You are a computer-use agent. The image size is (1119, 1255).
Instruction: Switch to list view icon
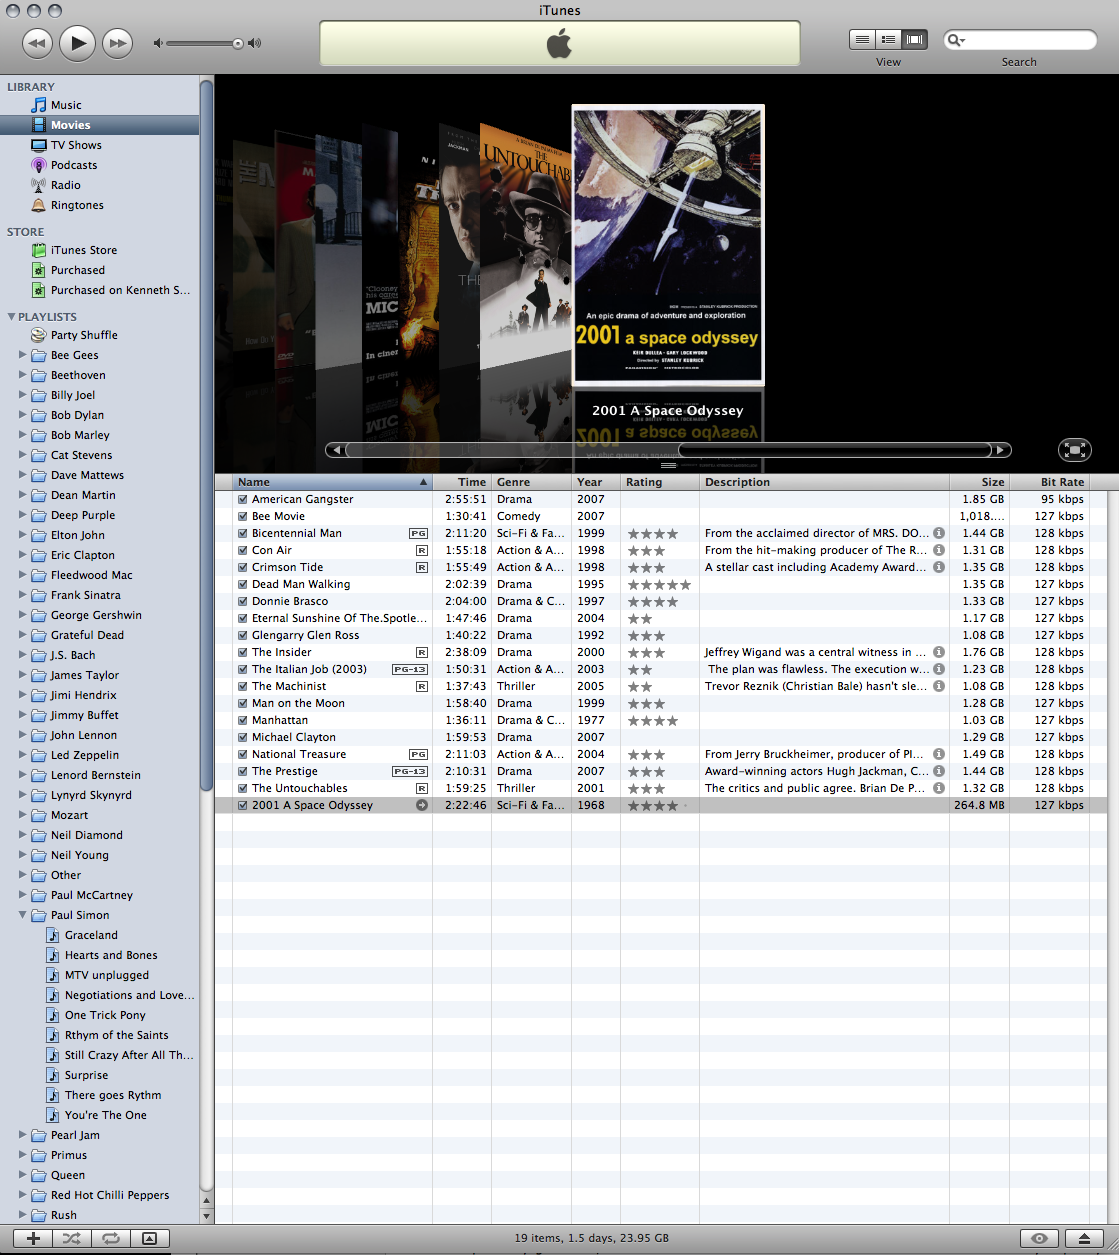point(861,40)
